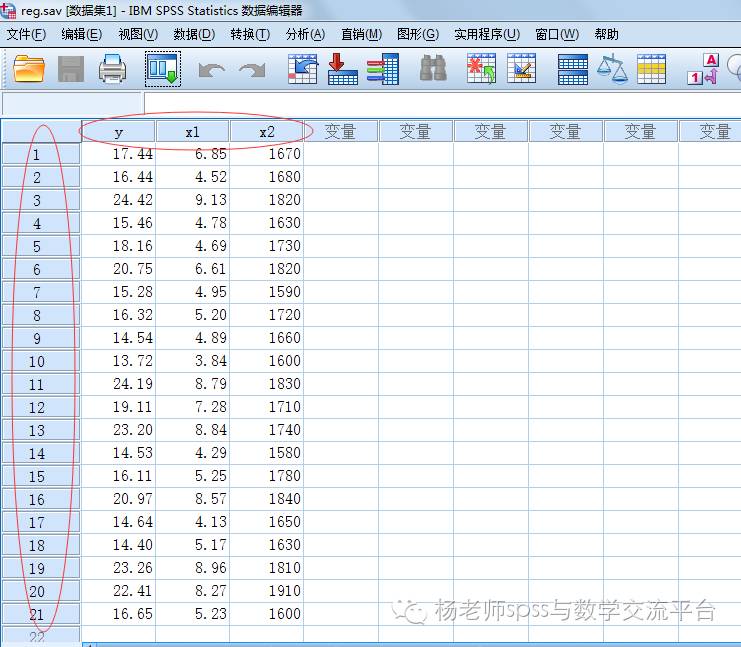Image resolution: width=741 pixels, height=647 pixels.
Task: Select the x2 column header
Action: [x=267, y=131]
